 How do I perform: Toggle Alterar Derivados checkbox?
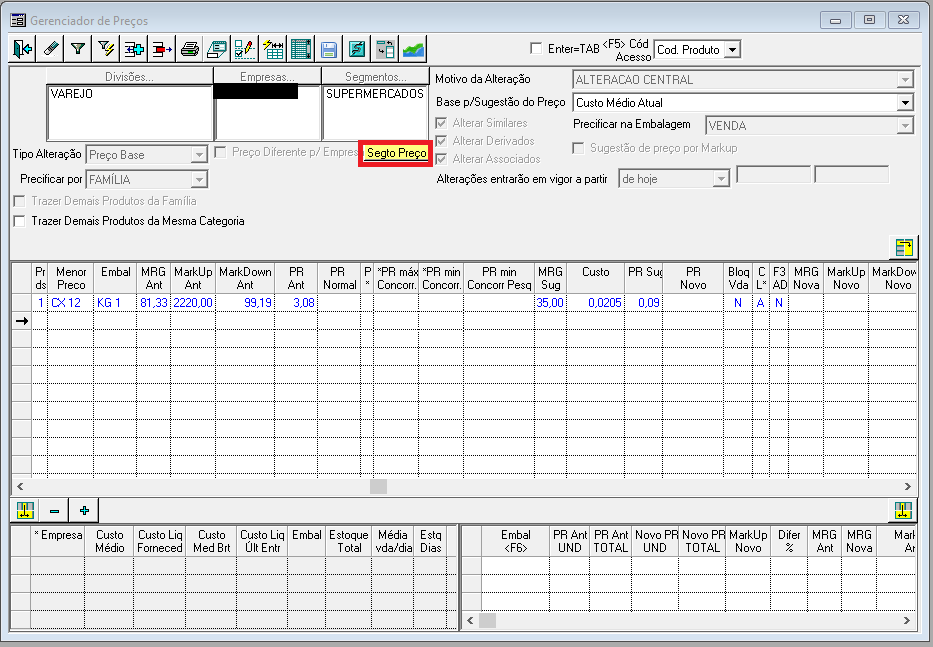coord(441,141)
